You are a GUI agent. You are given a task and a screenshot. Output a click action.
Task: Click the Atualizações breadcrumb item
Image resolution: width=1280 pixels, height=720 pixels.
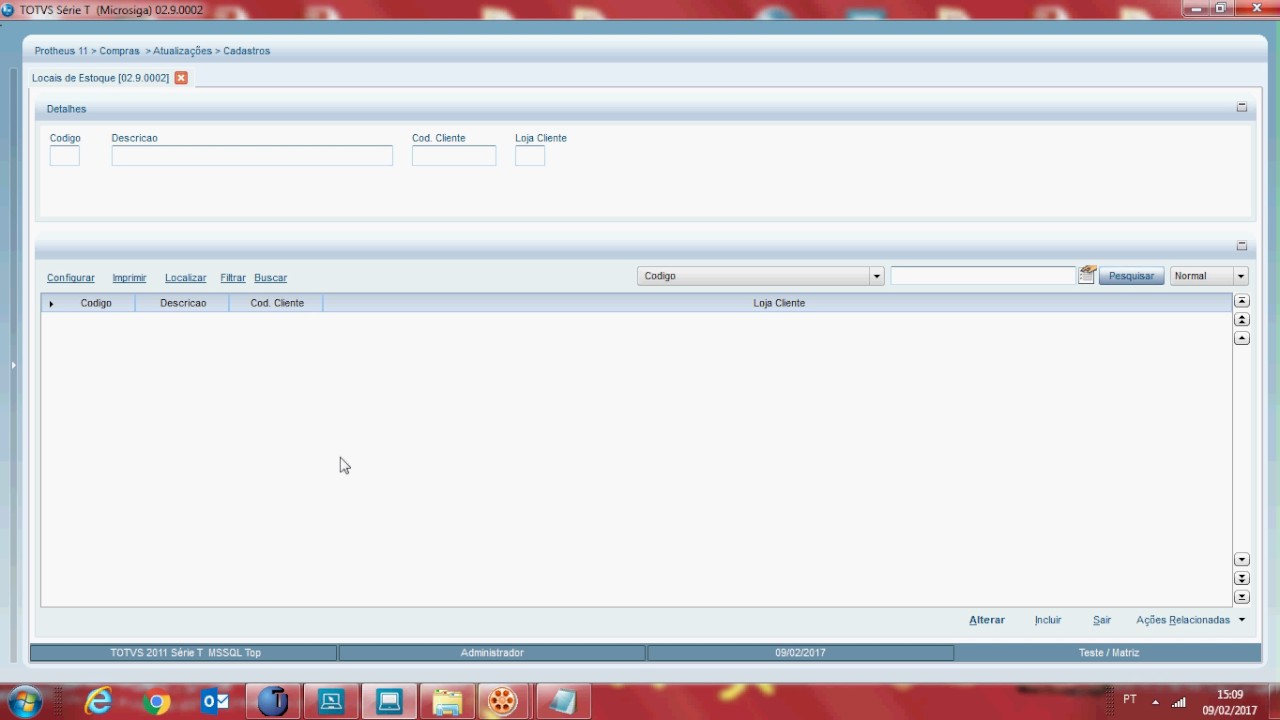coord(182,51)
